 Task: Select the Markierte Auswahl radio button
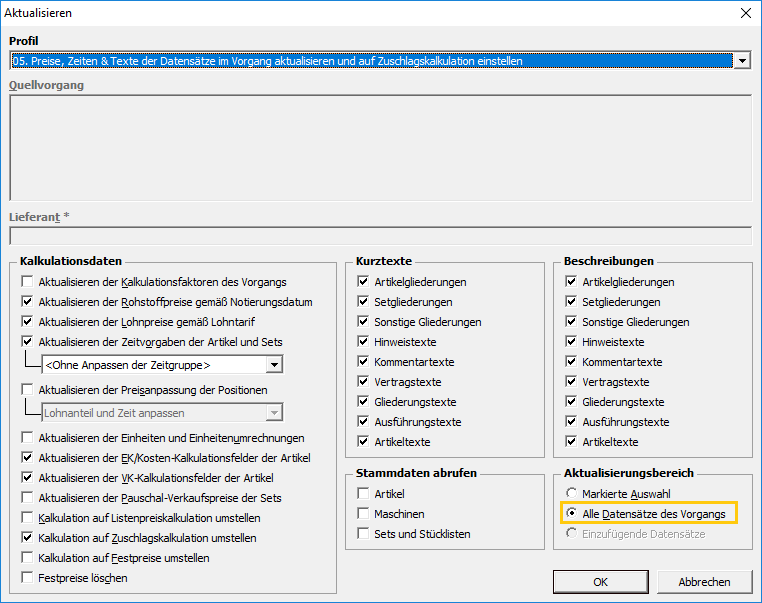click(572, 494)
